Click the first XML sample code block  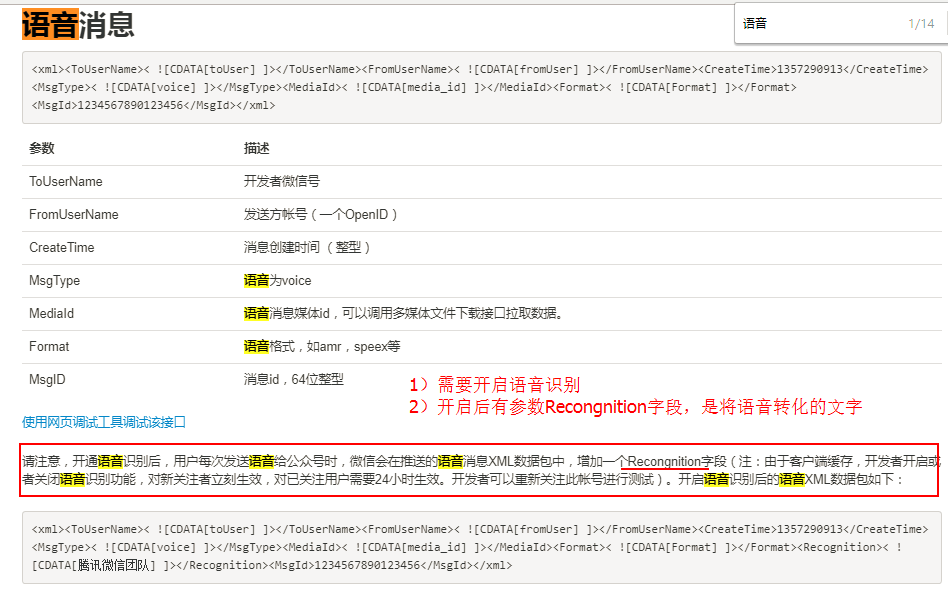pyautogui.click(x=481, y=87)
